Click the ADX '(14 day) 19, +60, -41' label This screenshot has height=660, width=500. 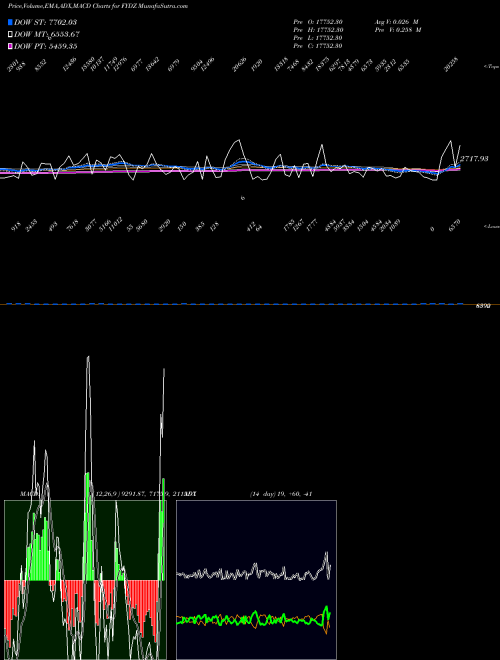click(281, 494)
